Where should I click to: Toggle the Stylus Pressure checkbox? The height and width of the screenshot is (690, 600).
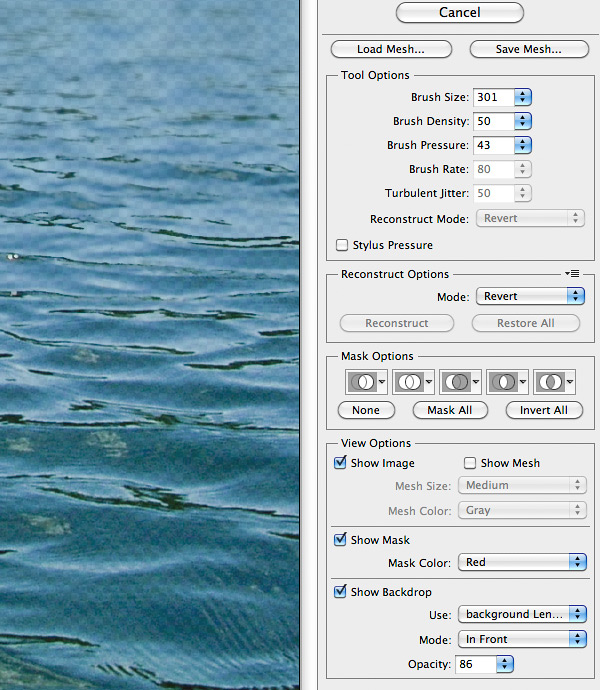[342, 245]
